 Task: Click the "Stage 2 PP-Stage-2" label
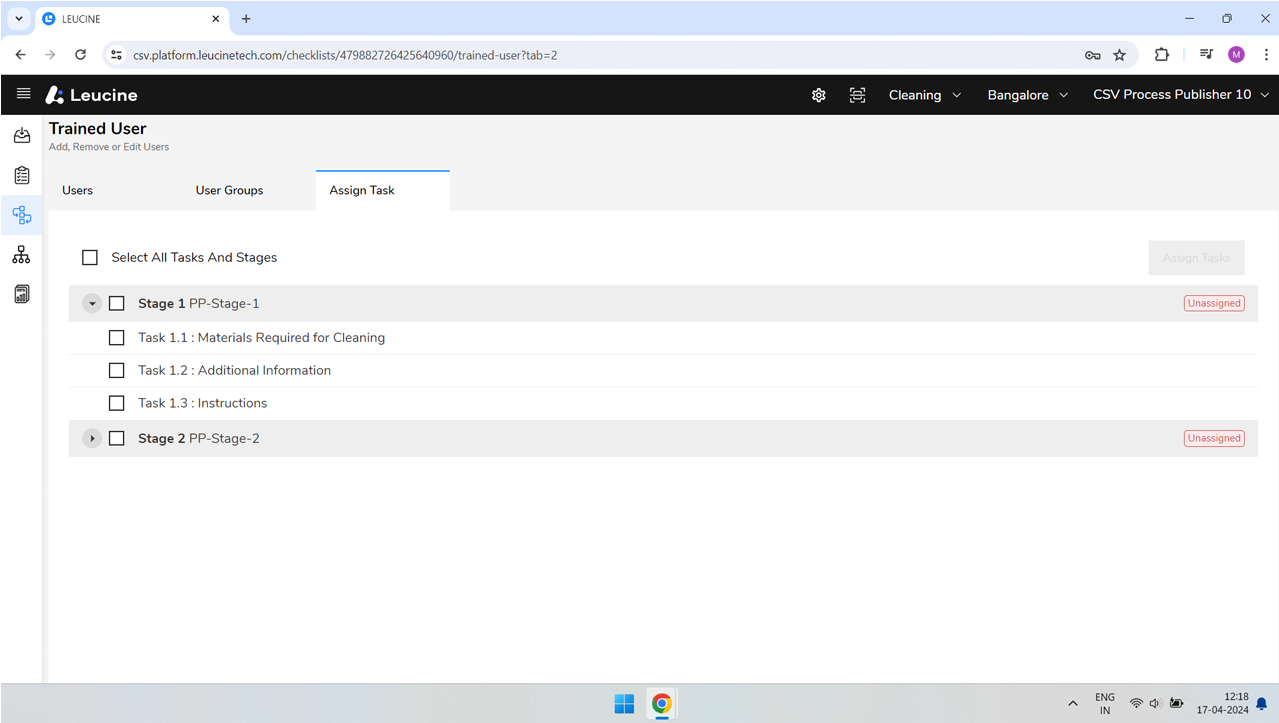click(x=199, y=438)
